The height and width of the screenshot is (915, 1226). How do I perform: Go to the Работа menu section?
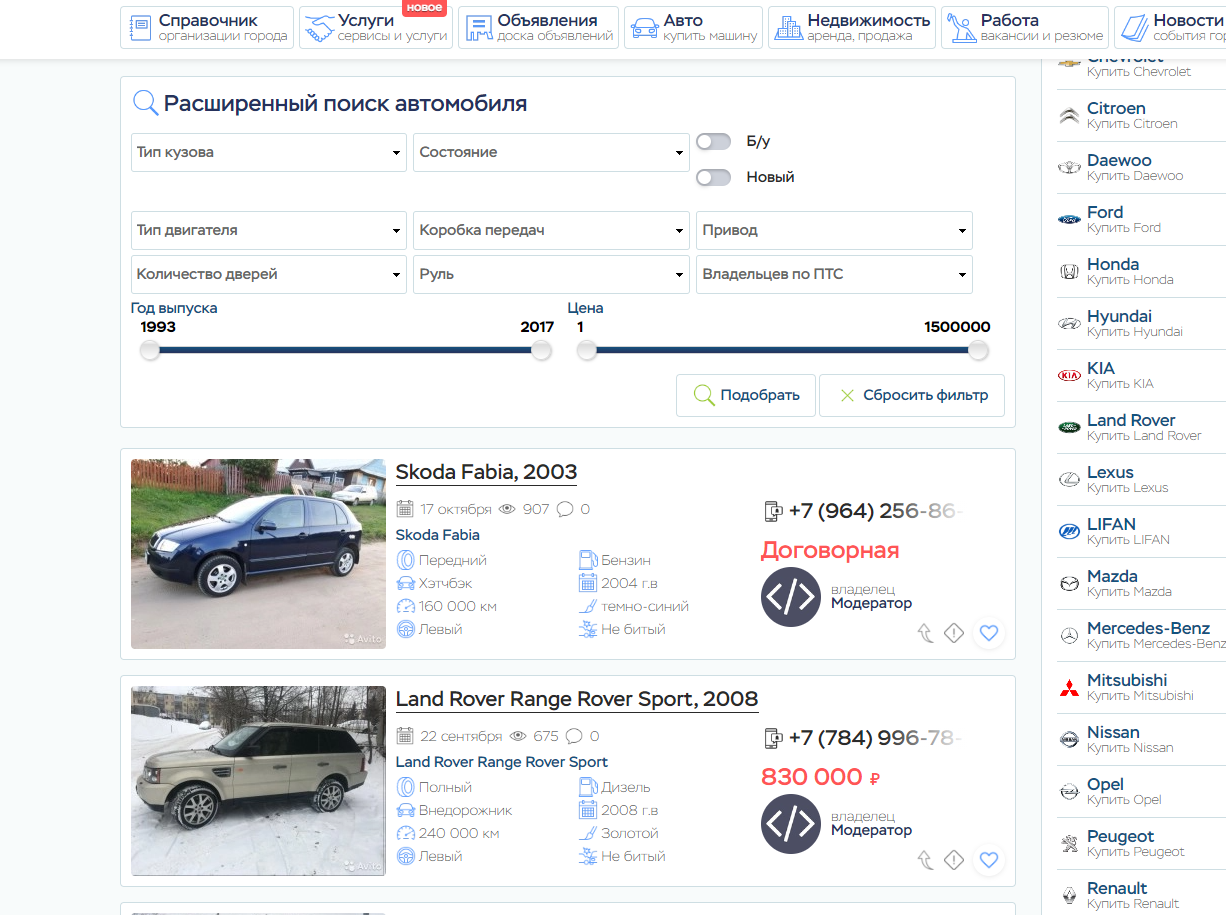pos(1025,28)
